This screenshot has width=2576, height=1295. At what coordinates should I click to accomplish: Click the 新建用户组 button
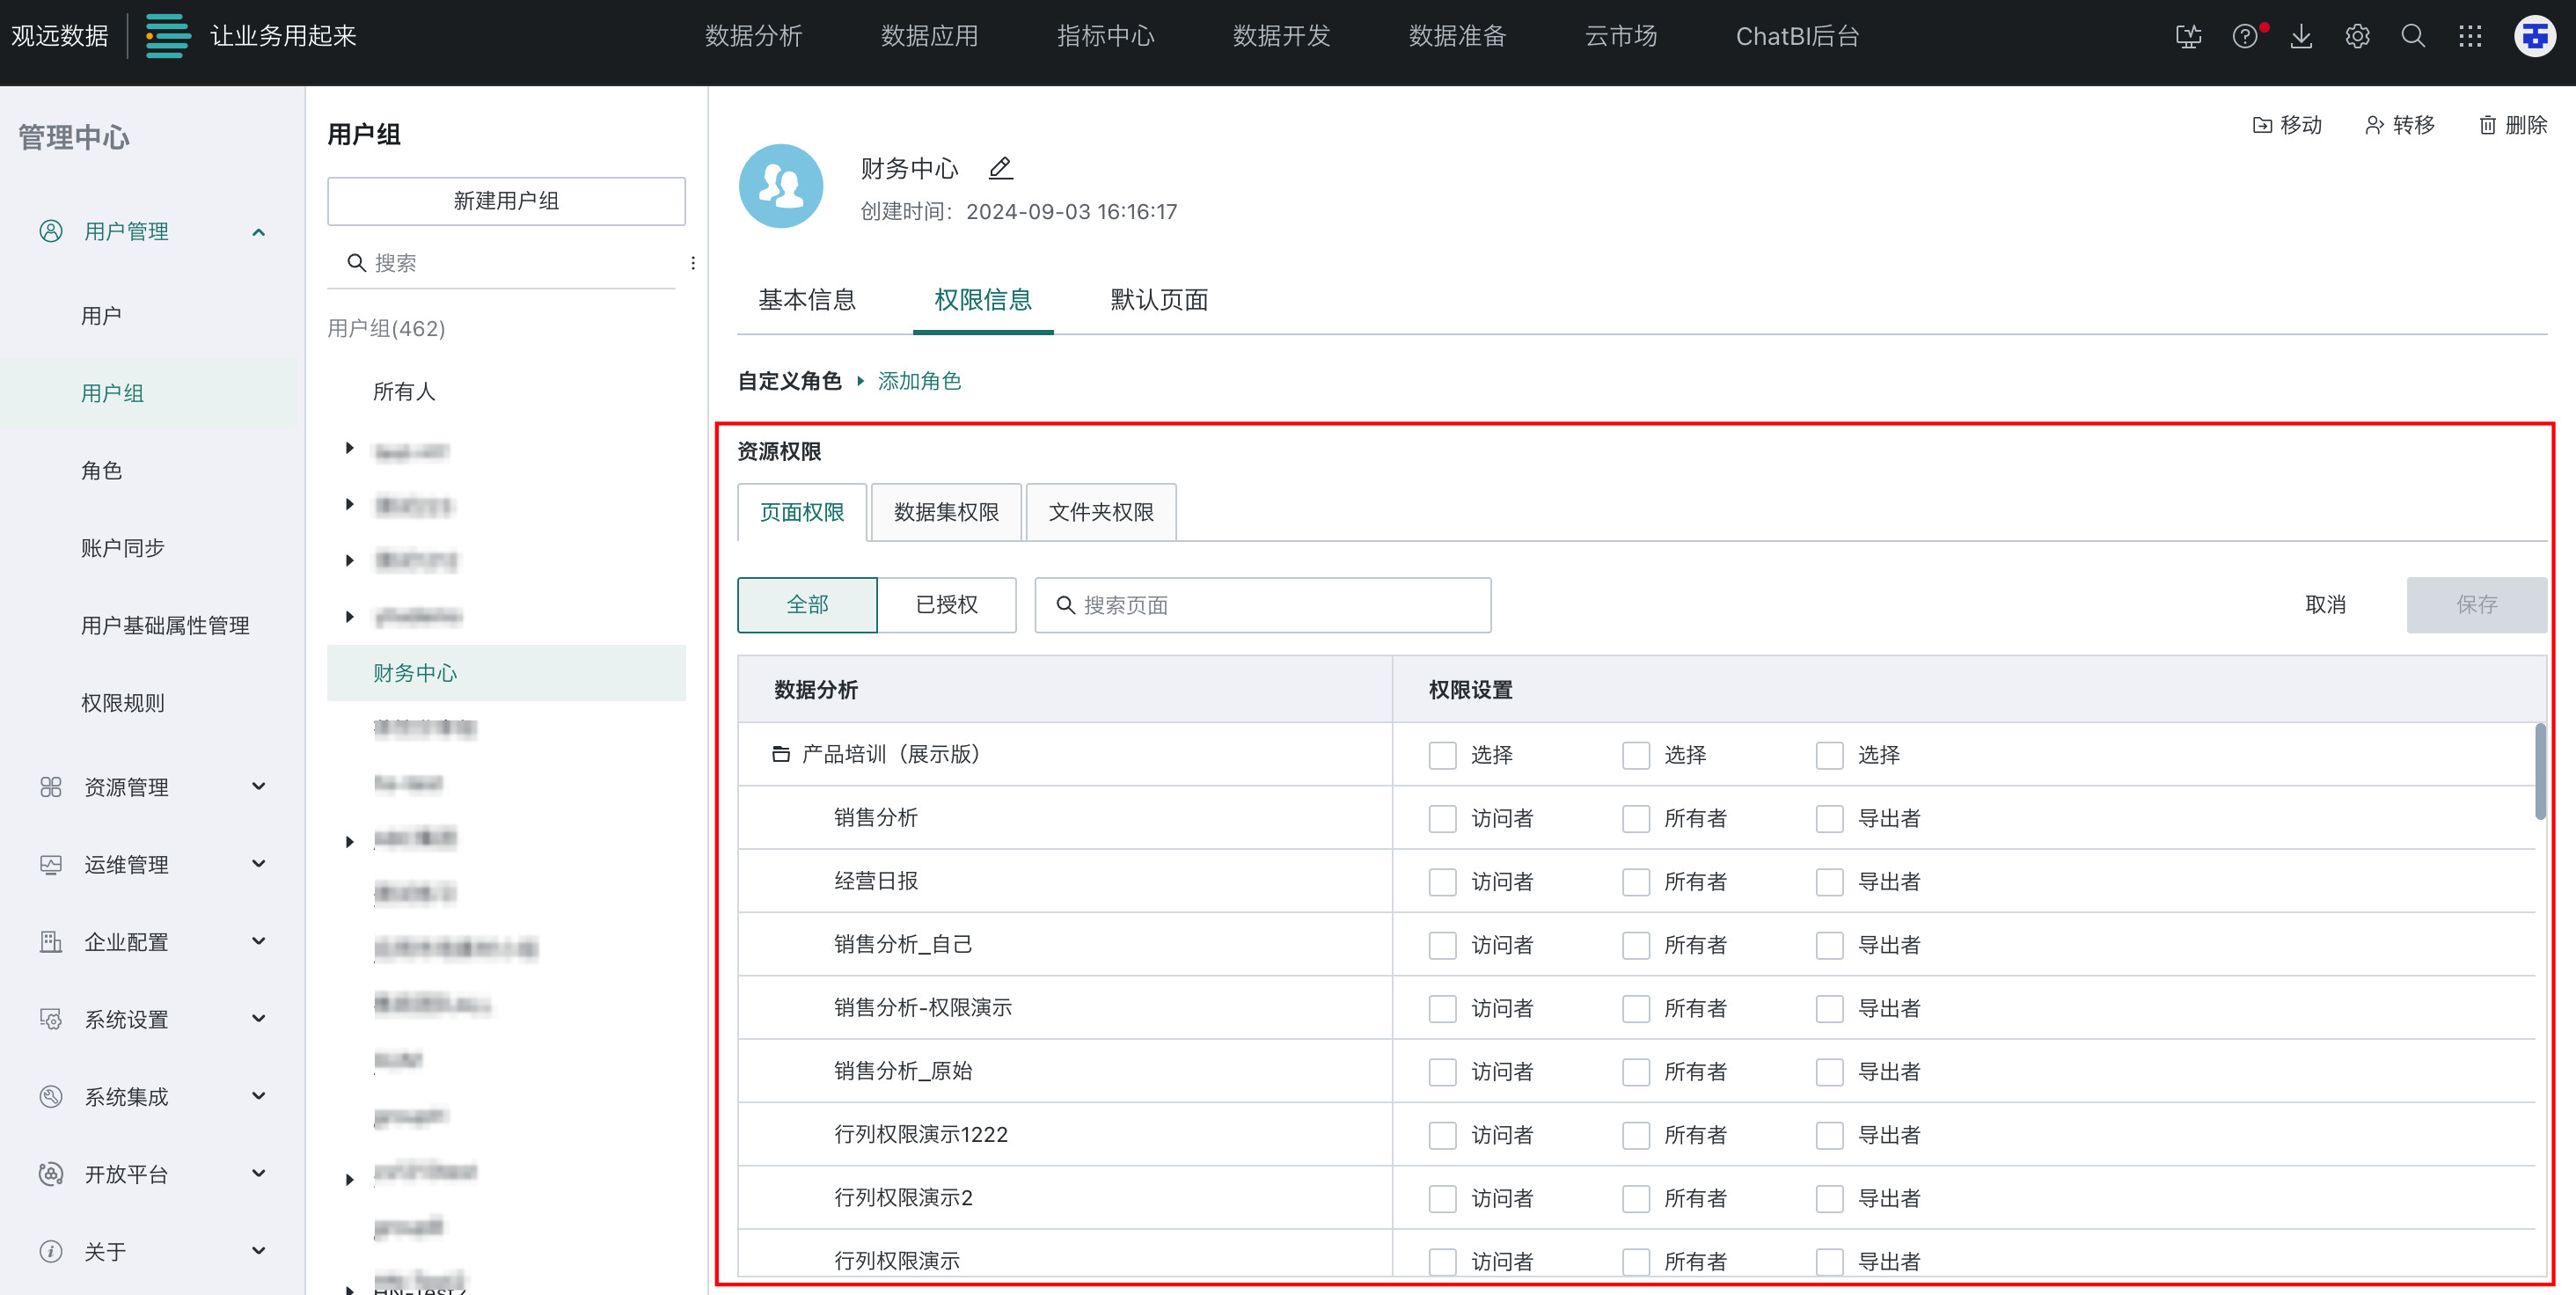pos(506,201)
